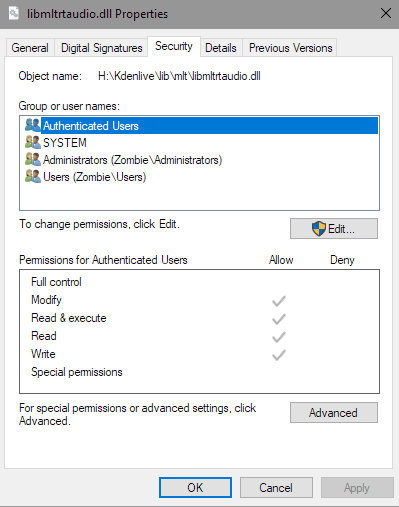The image size is (399, 507).
Task: Click the Administrators group icon
Action: [33, 160]
